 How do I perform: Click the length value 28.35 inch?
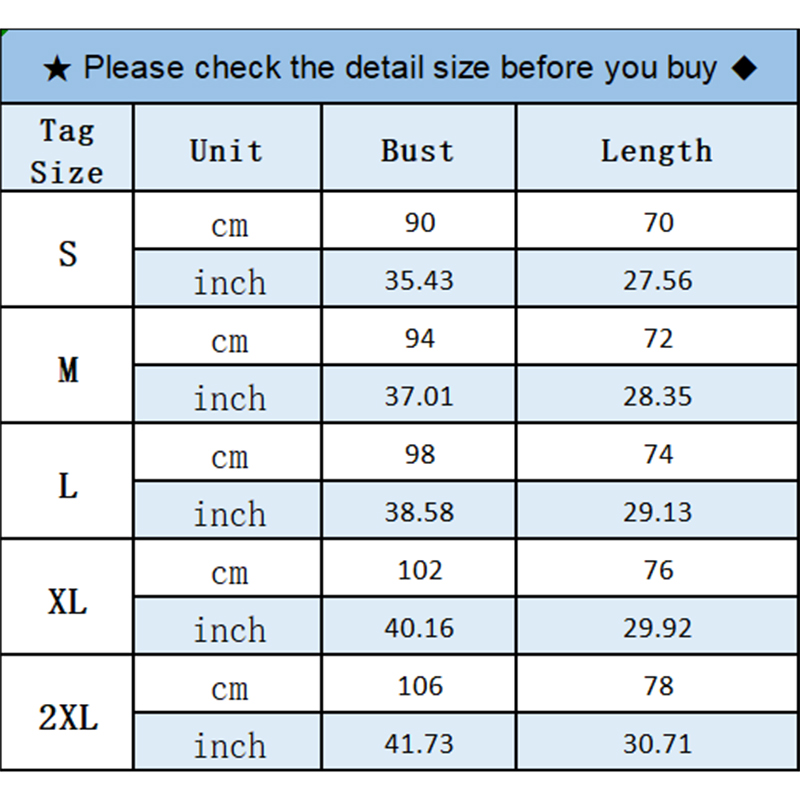pyautogui.click(x=657, y=397)
